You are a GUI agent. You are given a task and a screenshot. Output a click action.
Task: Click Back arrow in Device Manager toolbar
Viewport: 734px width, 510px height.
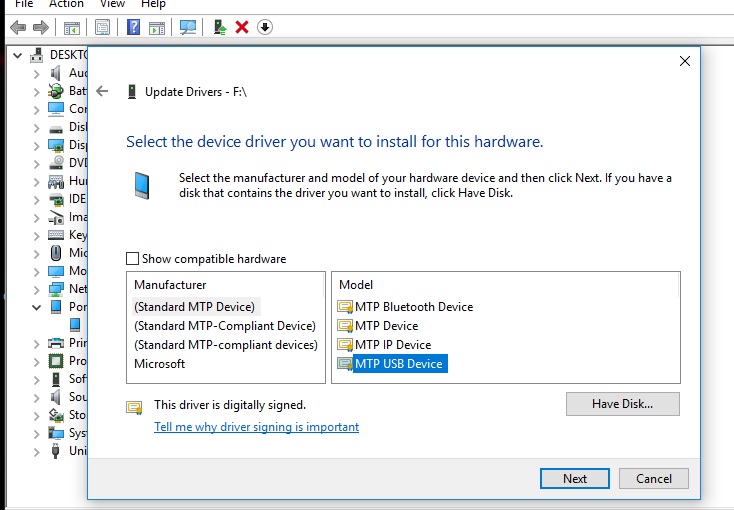(17, 27)
